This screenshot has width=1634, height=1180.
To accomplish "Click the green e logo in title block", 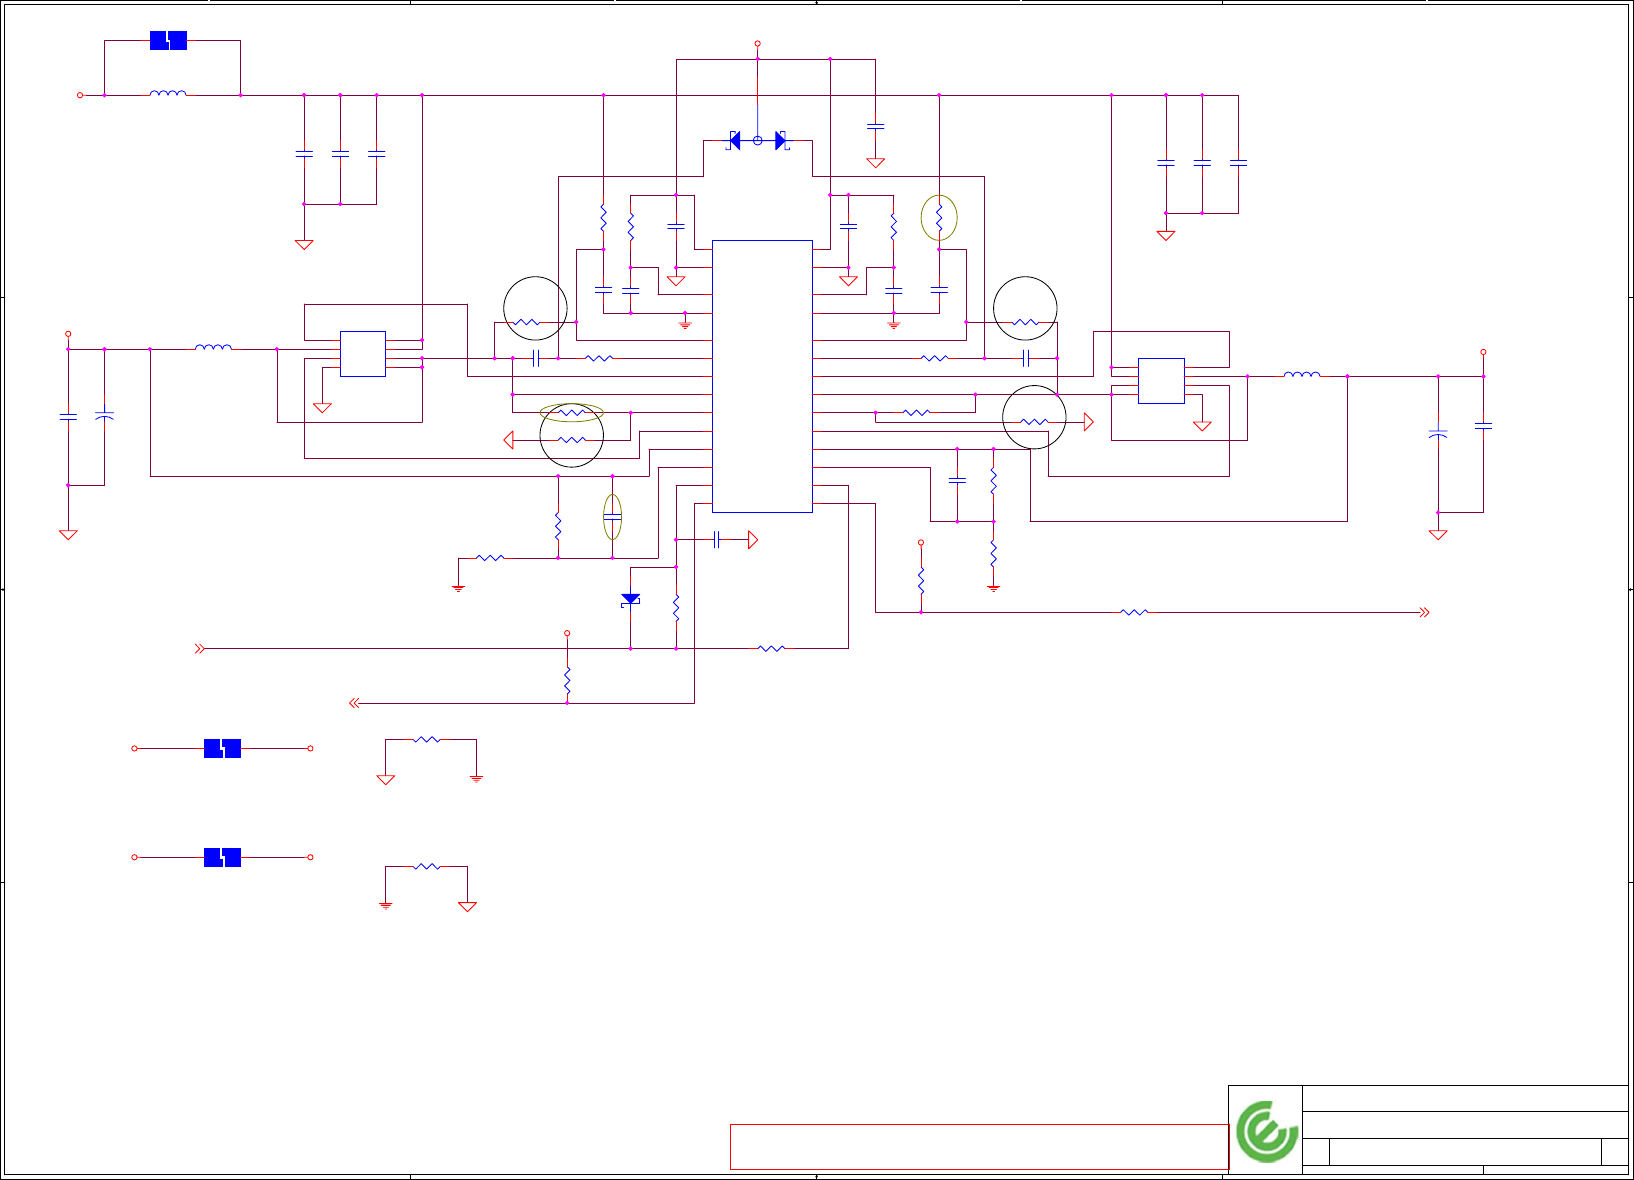I will 1266,1131.
